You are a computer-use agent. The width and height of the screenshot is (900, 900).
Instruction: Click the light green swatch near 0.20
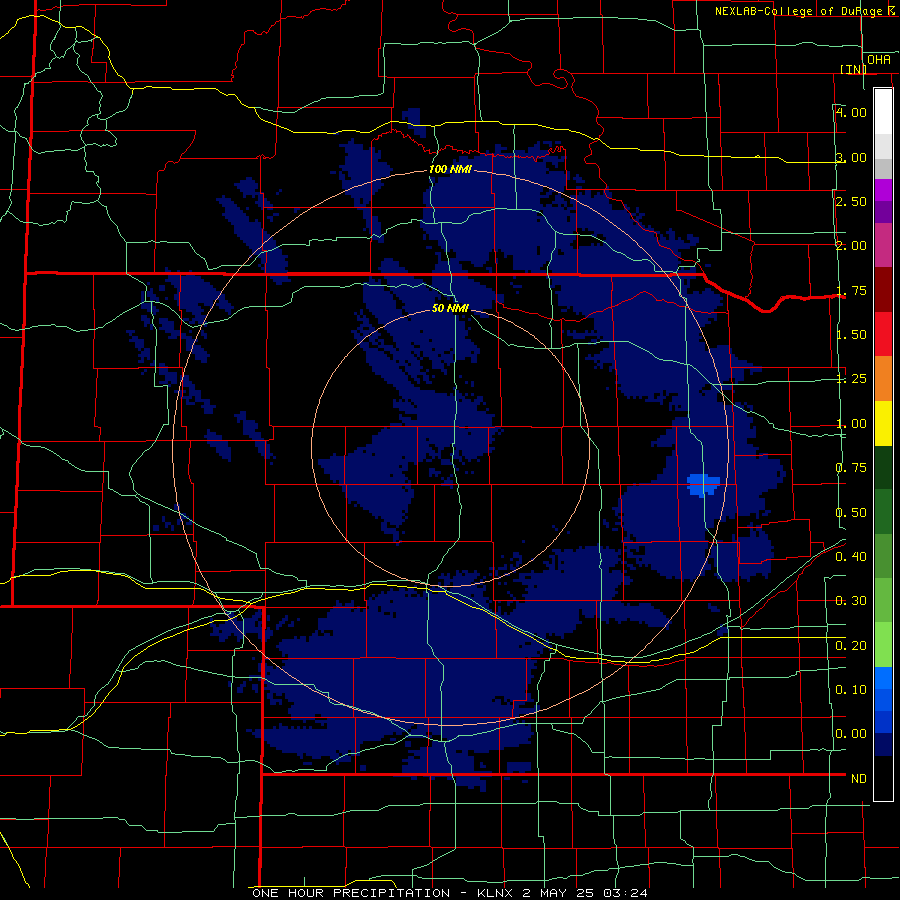[883, 645]
